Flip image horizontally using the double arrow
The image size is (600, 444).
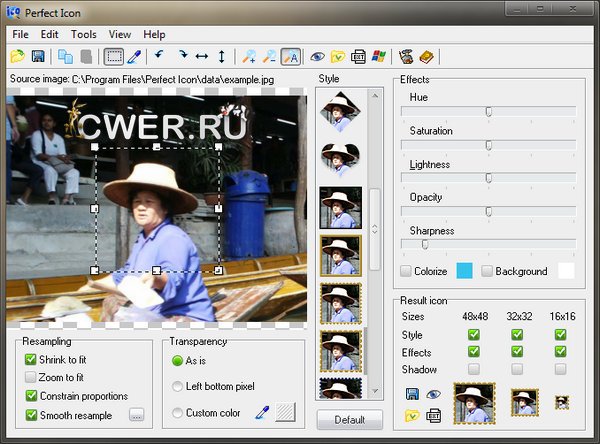tap(202, 56)
